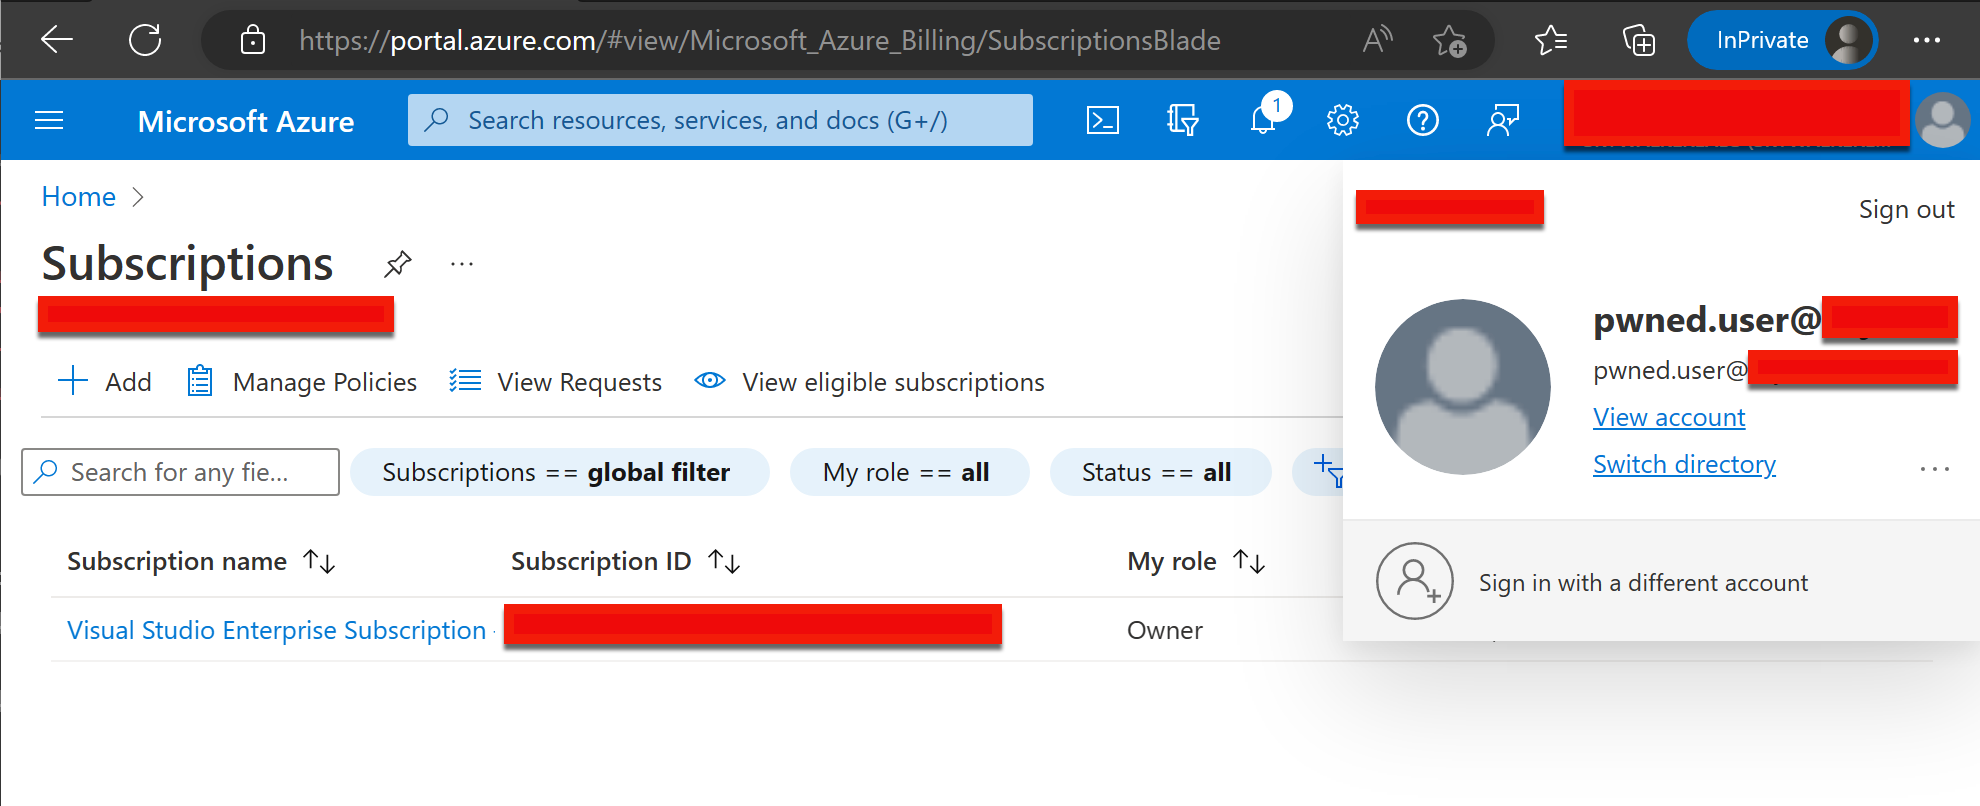Sort by Subscription ID column
Image resolution: width=1980 pixels, height=806 pixels.
(626, 562)
